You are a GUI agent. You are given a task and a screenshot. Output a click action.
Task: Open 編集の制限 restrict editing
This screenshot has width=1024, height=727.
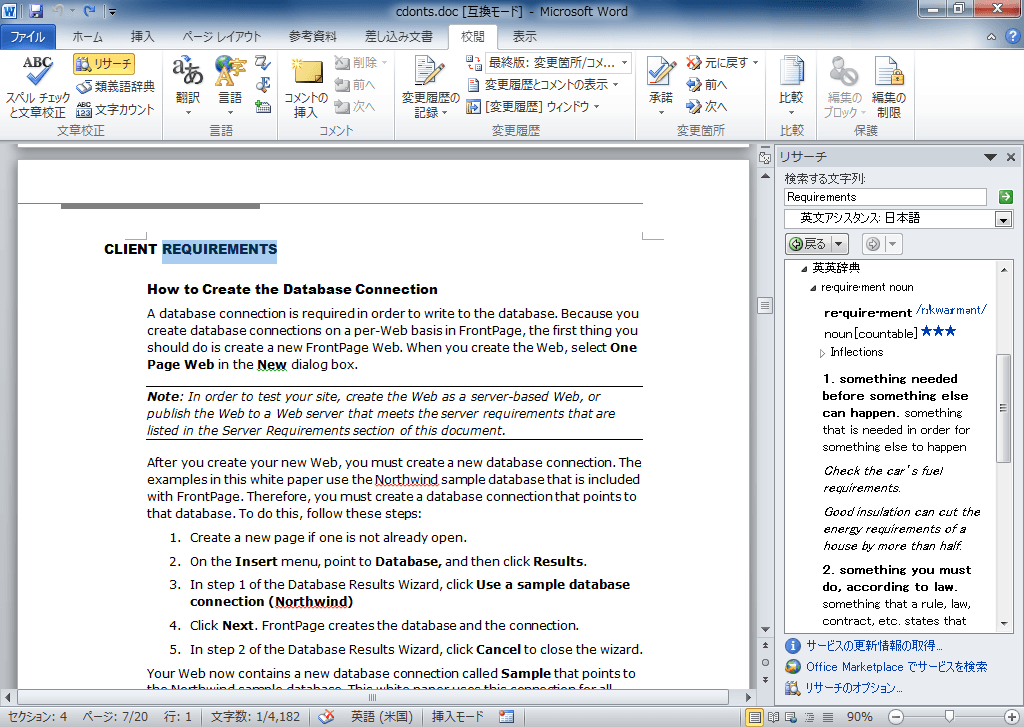888,88
